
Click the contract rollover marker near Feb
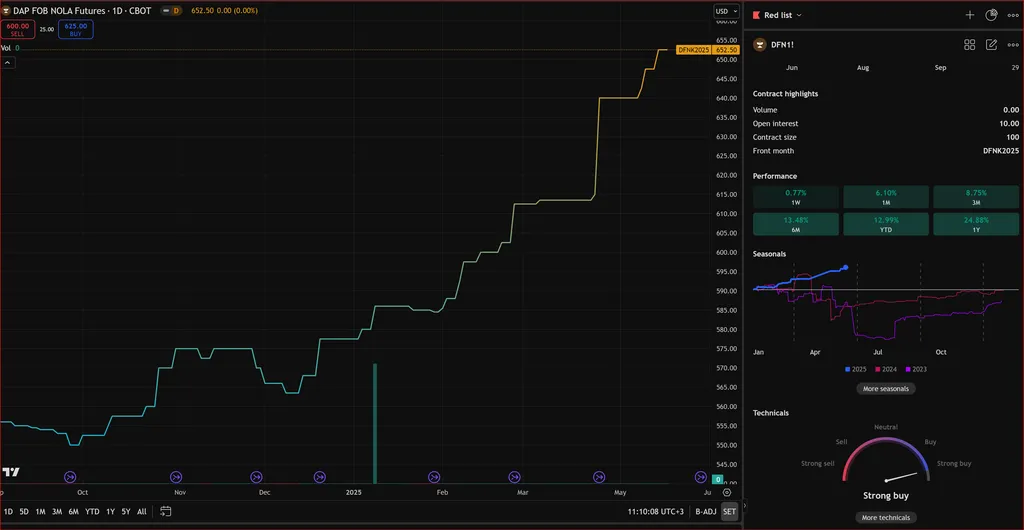coord(434,477)
